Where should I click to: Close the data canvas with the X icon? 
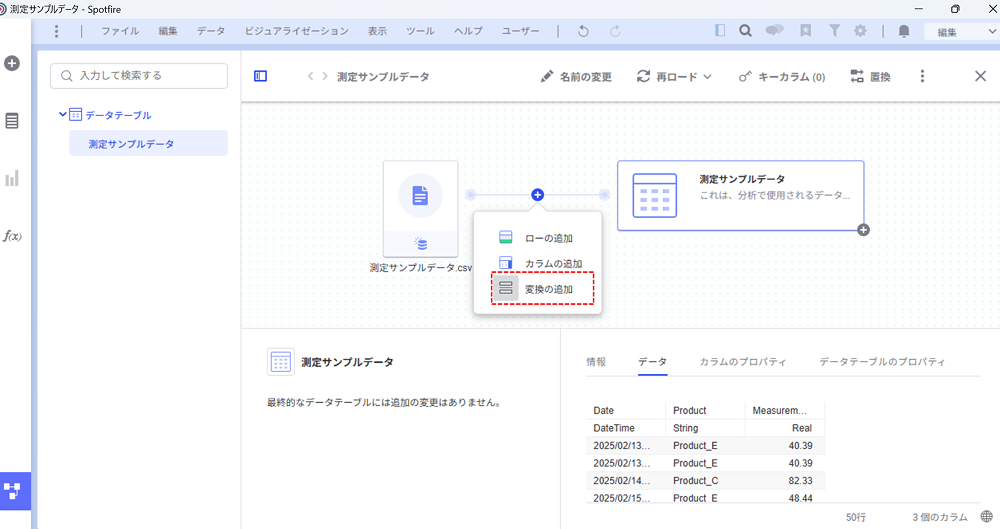980,76
